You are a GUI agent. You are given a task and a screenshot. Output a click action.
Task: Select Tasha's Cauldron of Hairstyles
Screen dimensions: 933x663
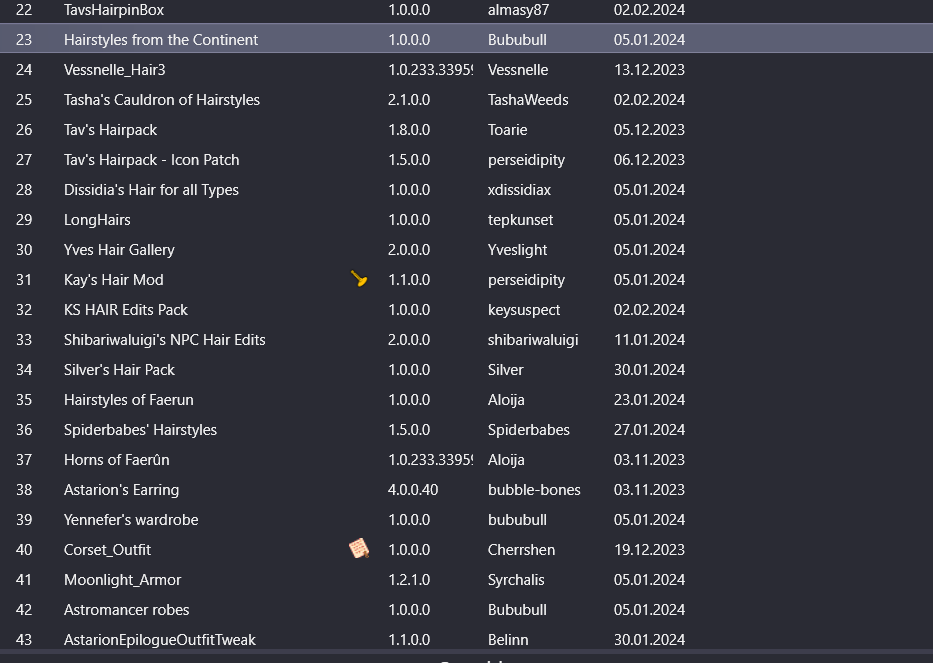(x=162, y=100)
